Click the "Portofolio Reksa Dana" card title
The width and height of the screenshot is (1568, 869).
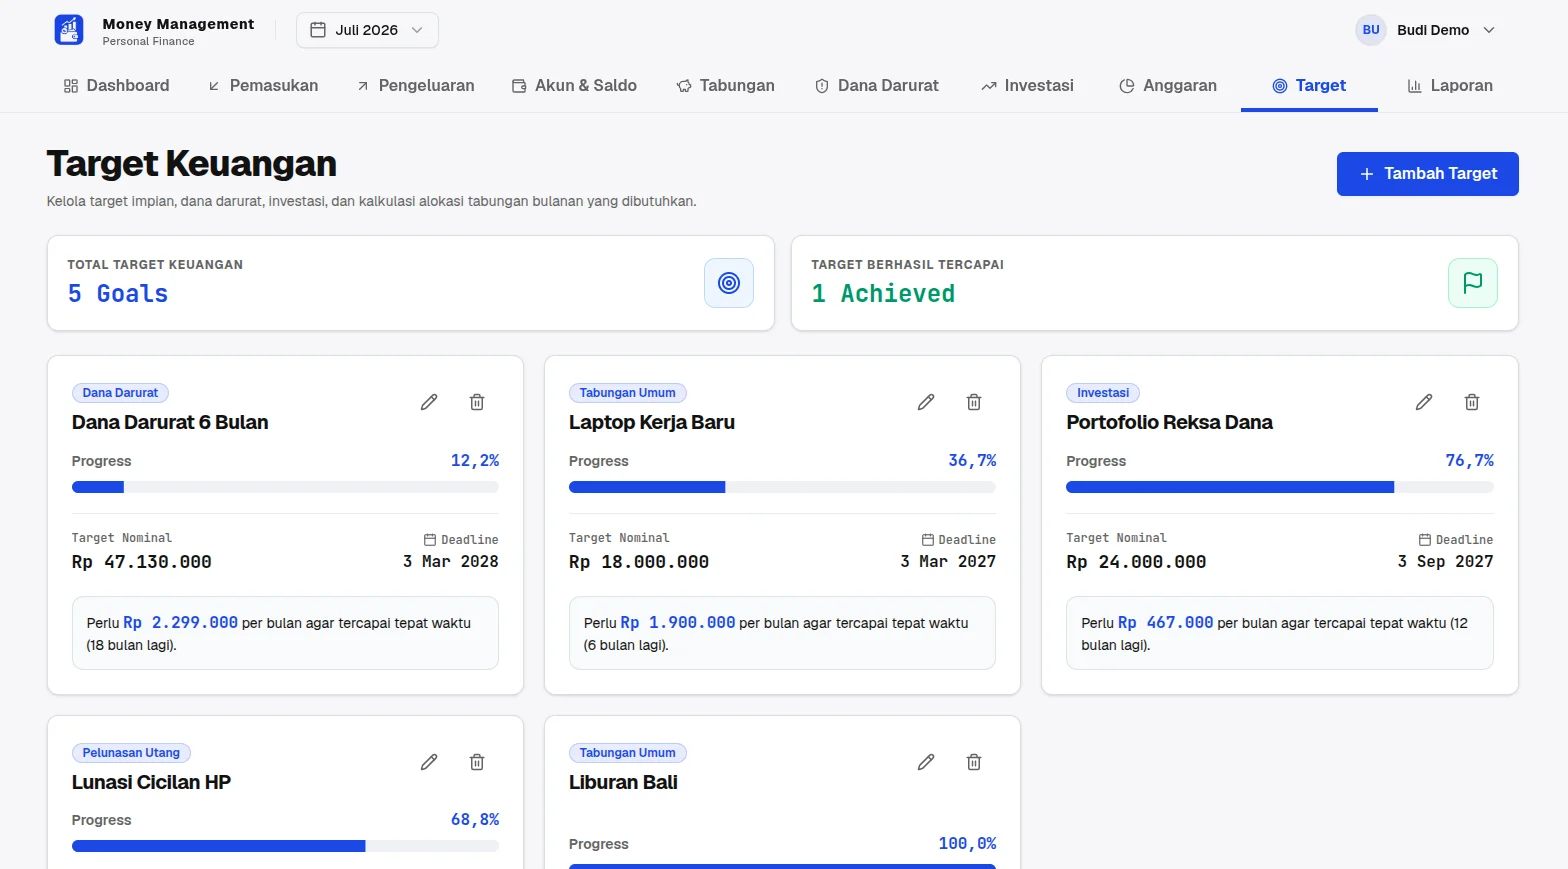pos(1169,422)
